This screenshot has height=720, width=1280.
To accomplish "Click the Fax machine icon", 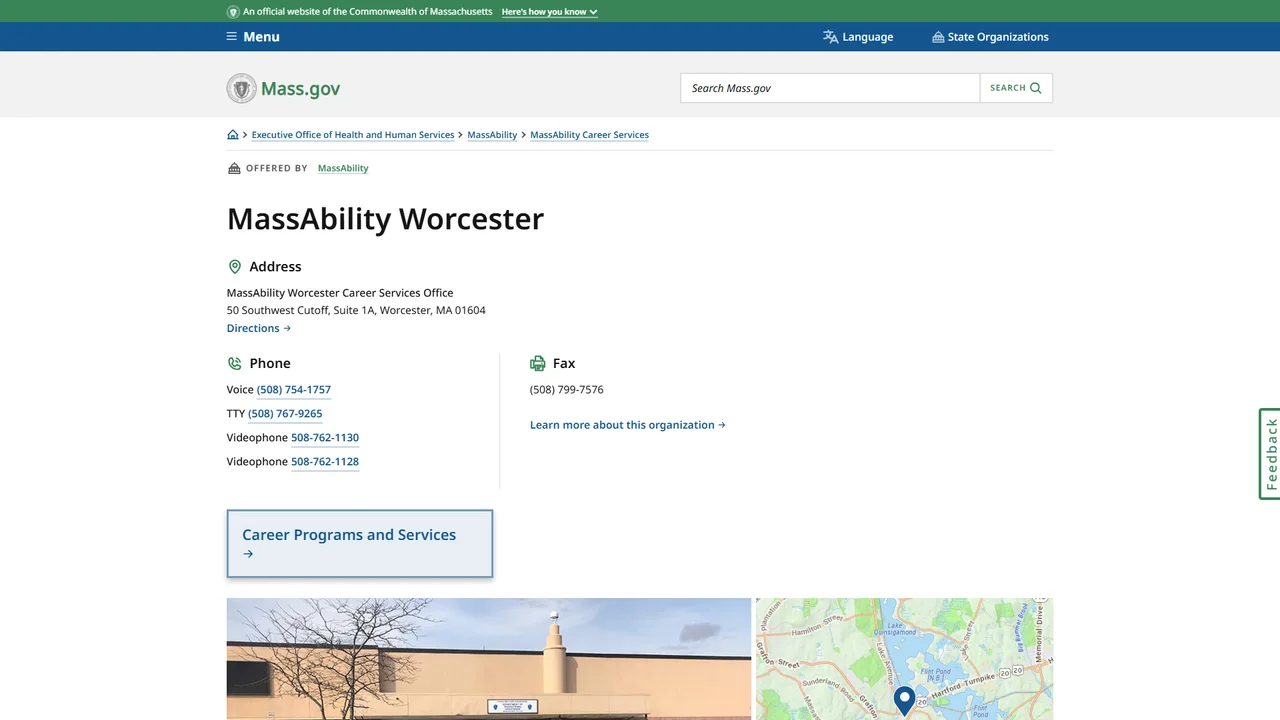I will (538, 364).
